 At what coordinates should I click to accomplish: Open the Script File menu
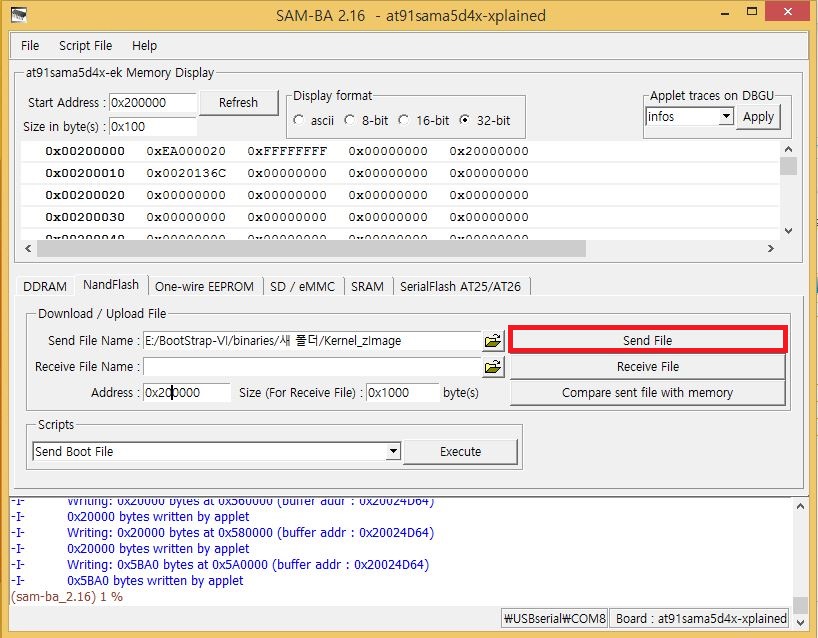click(85, 45)
